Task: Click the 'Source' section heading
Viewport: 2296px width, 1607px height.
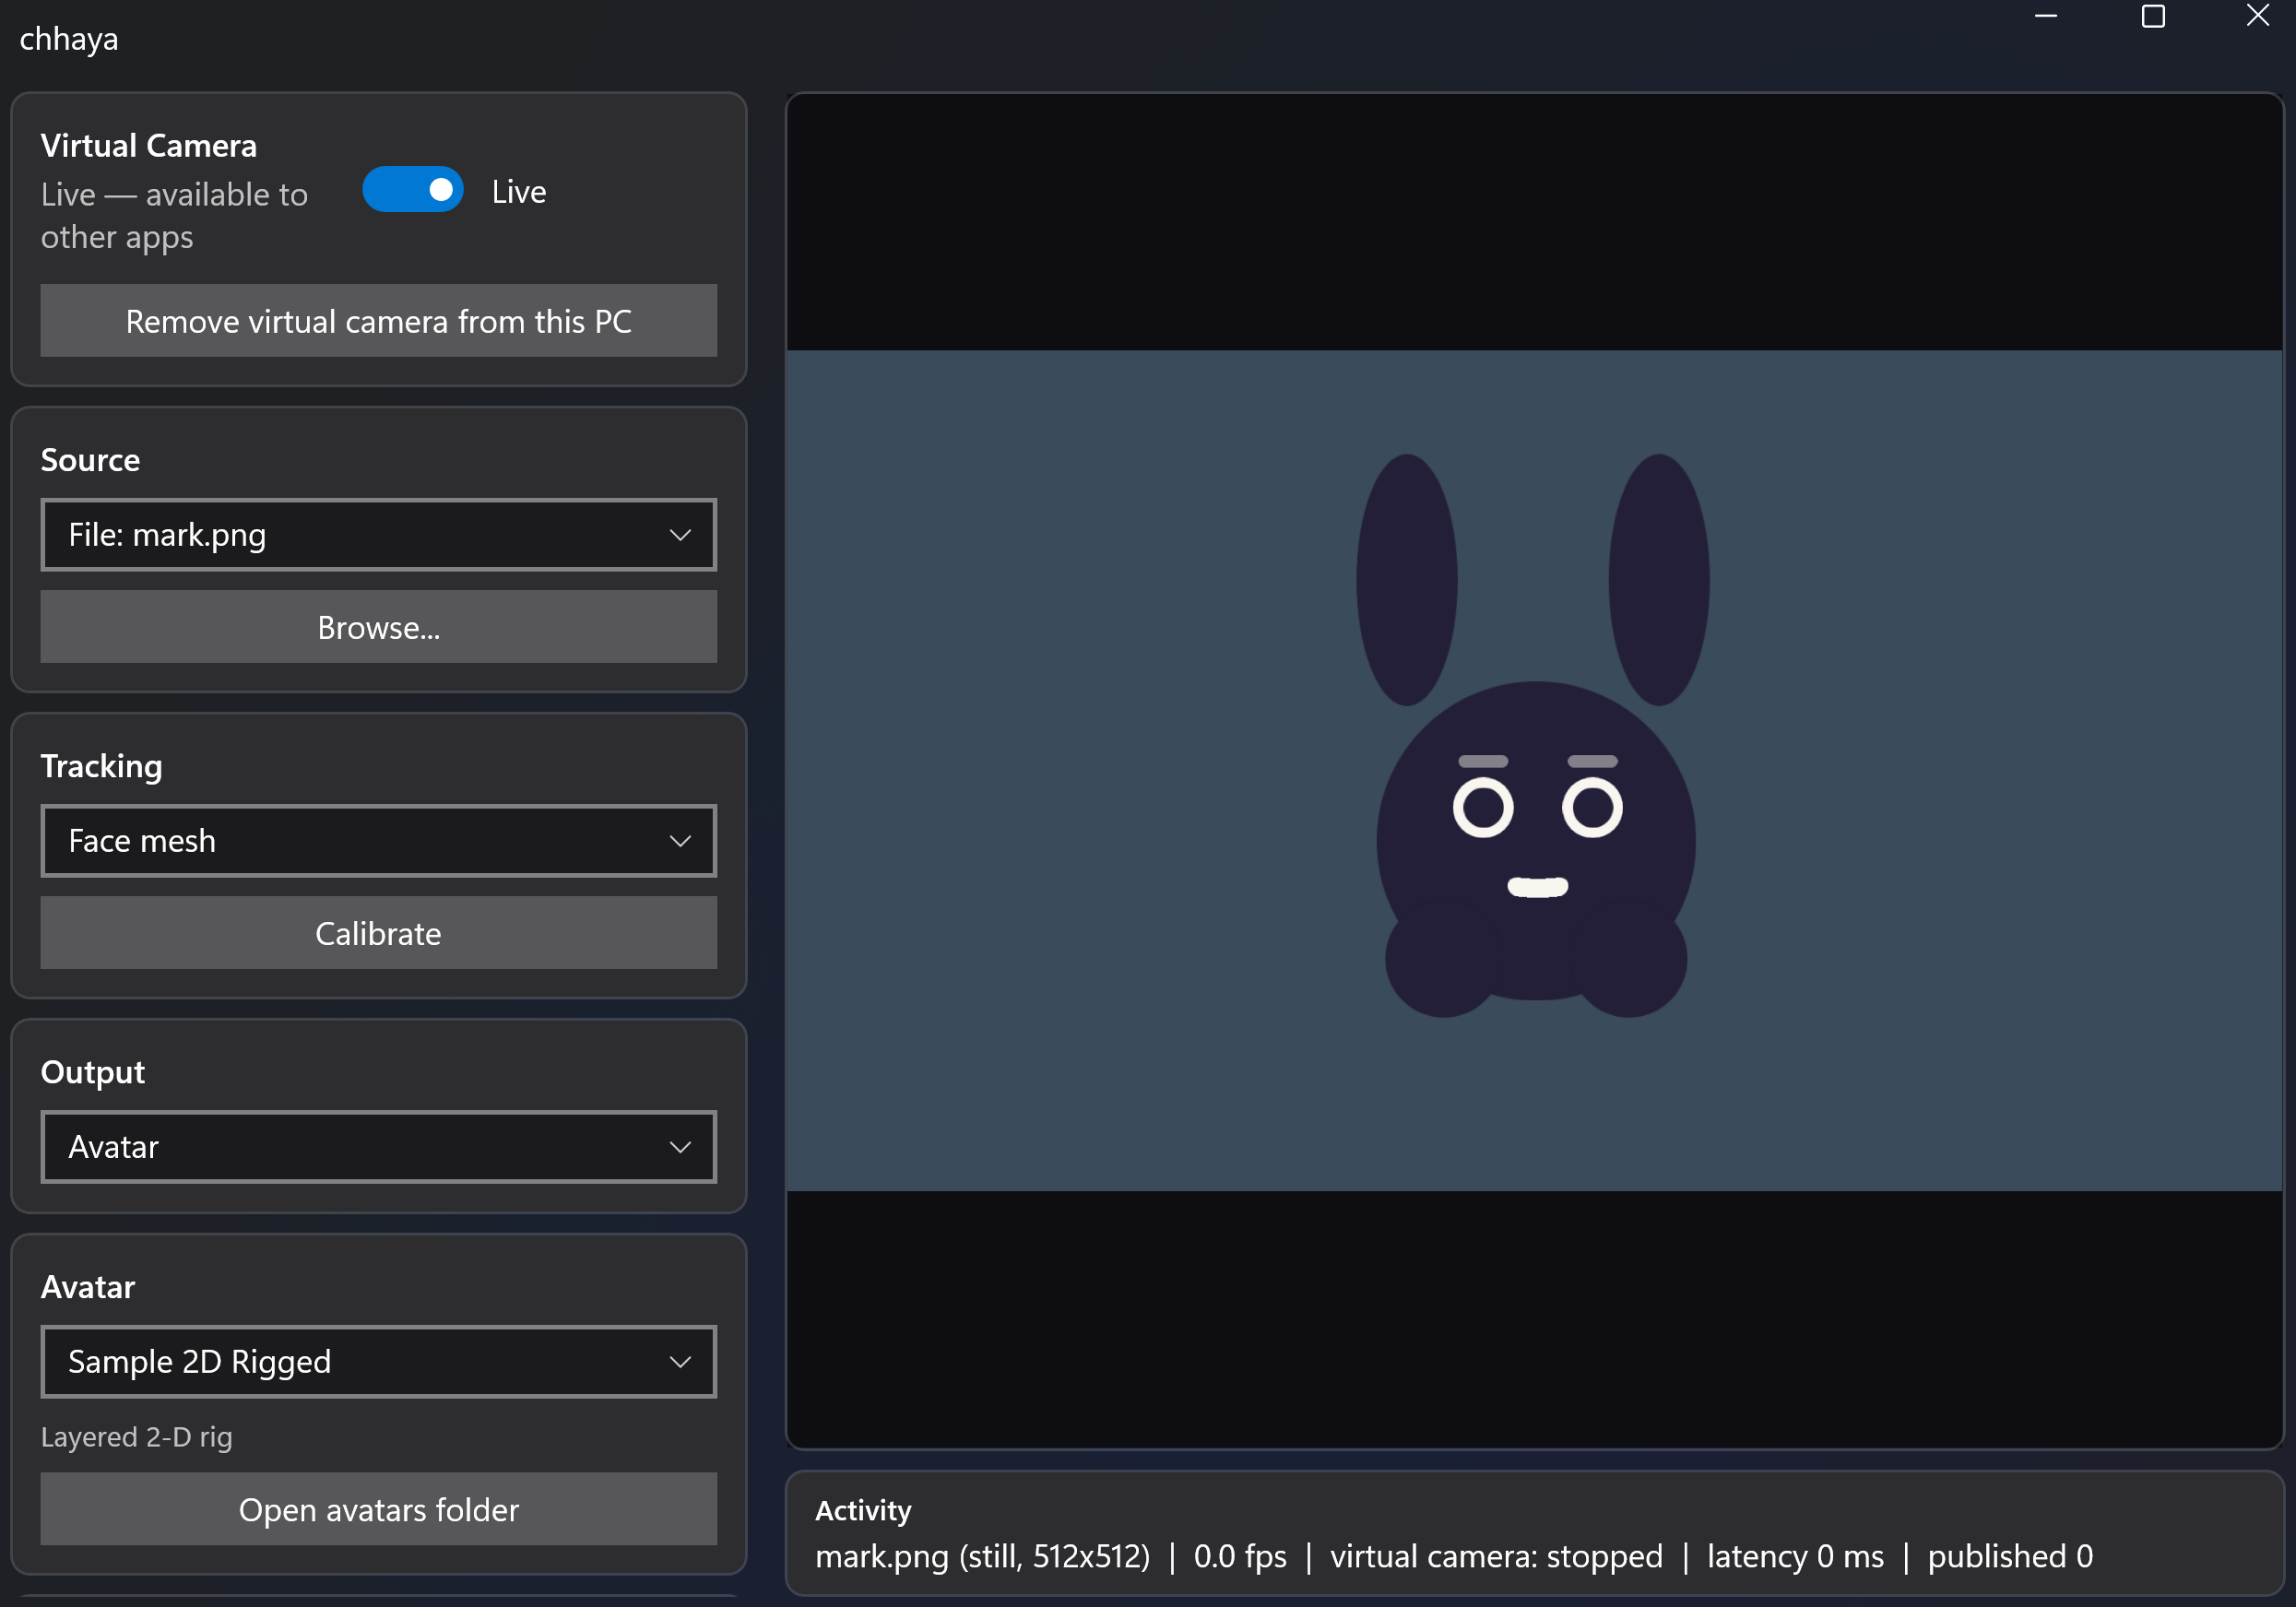Action: 90,460
